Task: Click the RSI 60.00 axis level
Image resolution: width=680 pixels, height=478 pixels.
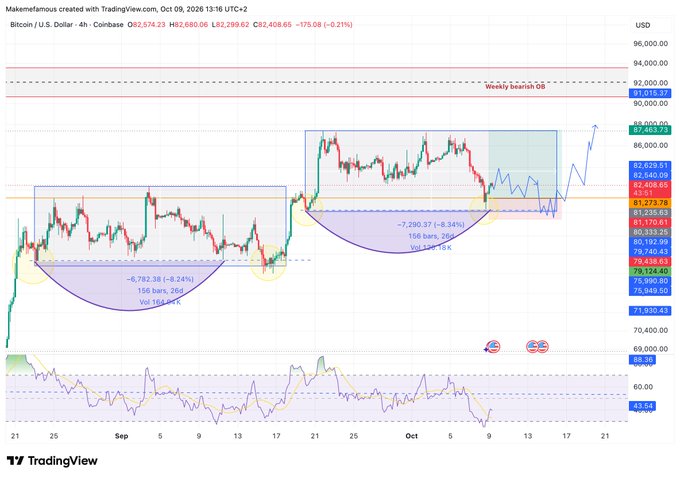Action: 643,387
